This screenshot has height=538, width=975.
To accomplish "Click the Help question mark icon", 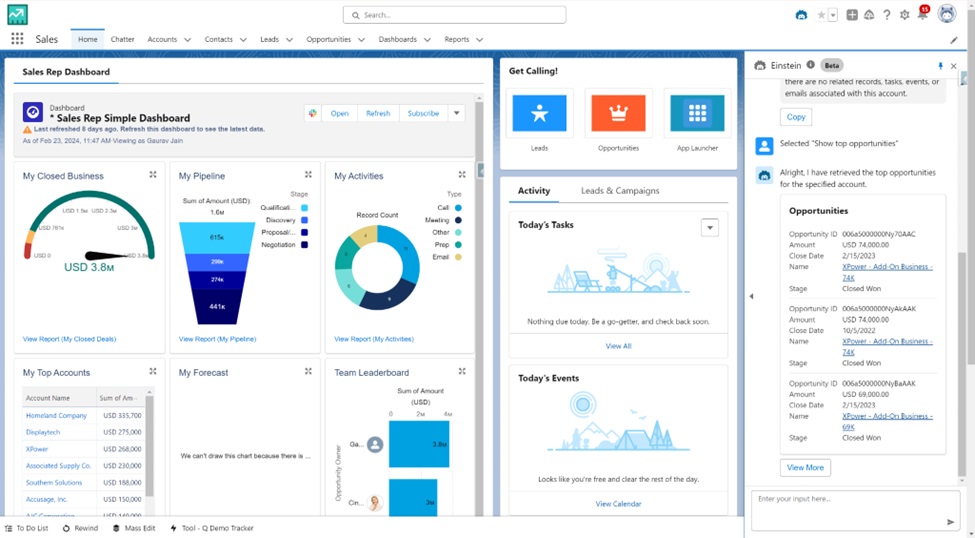I will tap(886, 15).
